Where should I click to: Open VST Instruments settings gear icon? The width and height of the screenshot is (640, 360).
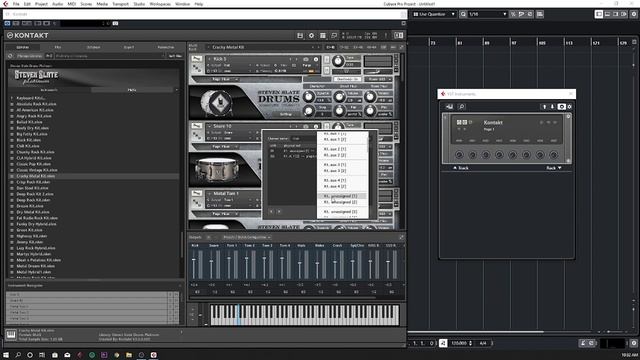point(569,107)
